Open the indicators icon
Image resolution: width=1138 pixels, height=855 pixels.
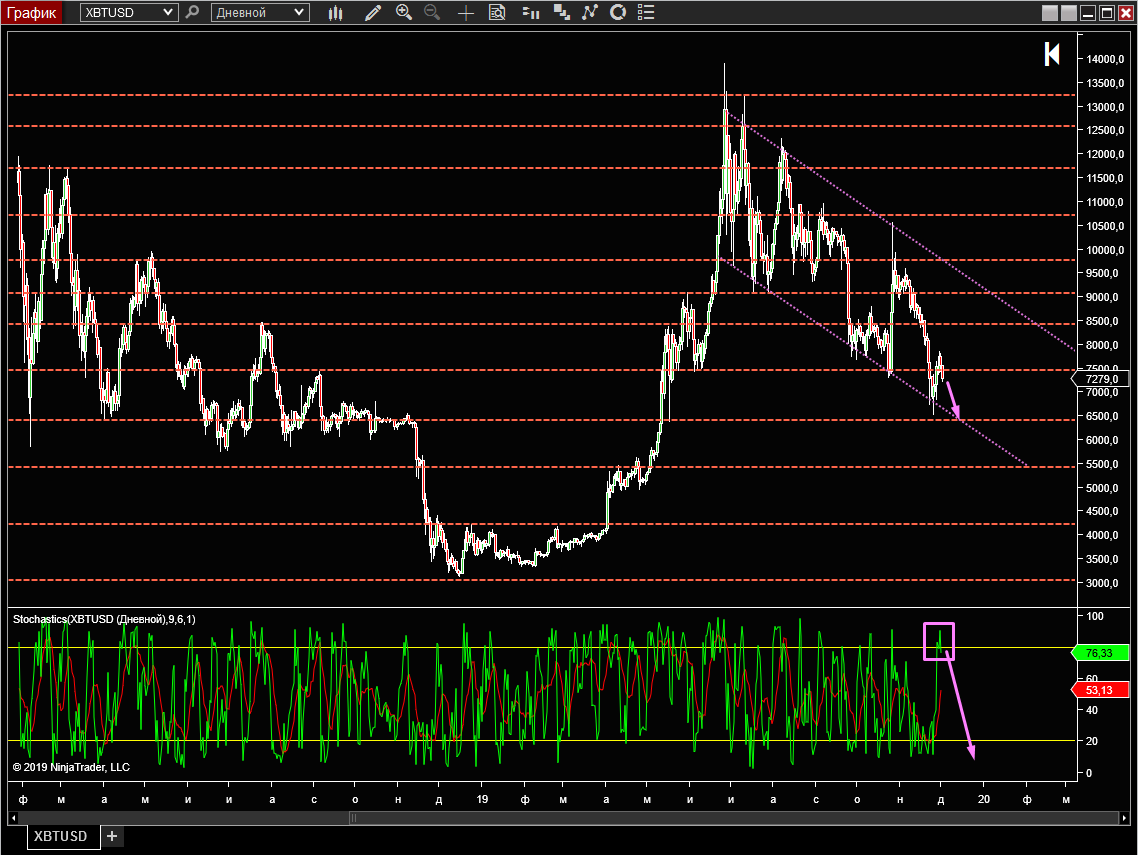(x=589, y=12)
